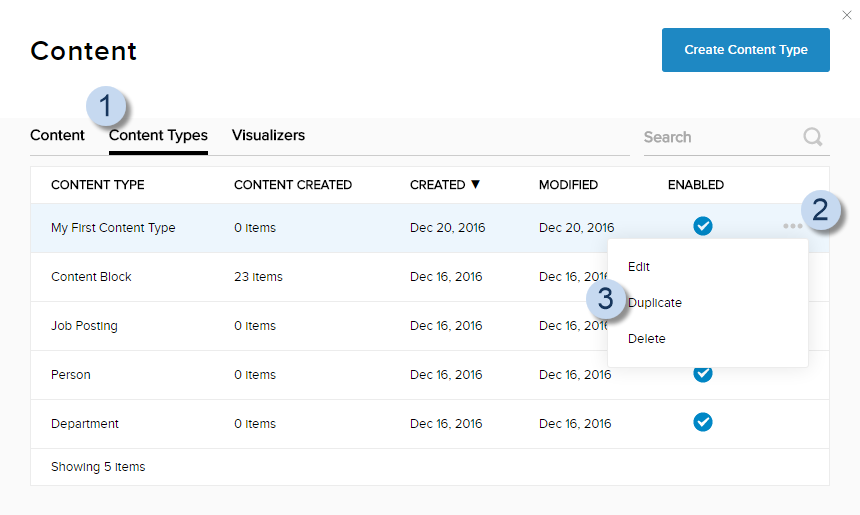Toggle enabled checkmark for Person row
This screenshot has width=860, height=515.
[x=703, y=374]
